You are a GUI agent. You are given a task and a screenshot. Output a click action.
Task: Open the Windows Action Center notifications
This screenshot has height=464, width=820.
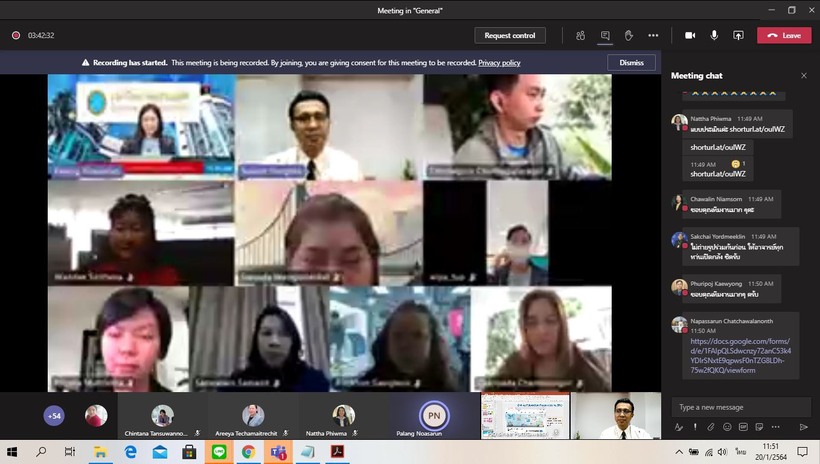802,451
